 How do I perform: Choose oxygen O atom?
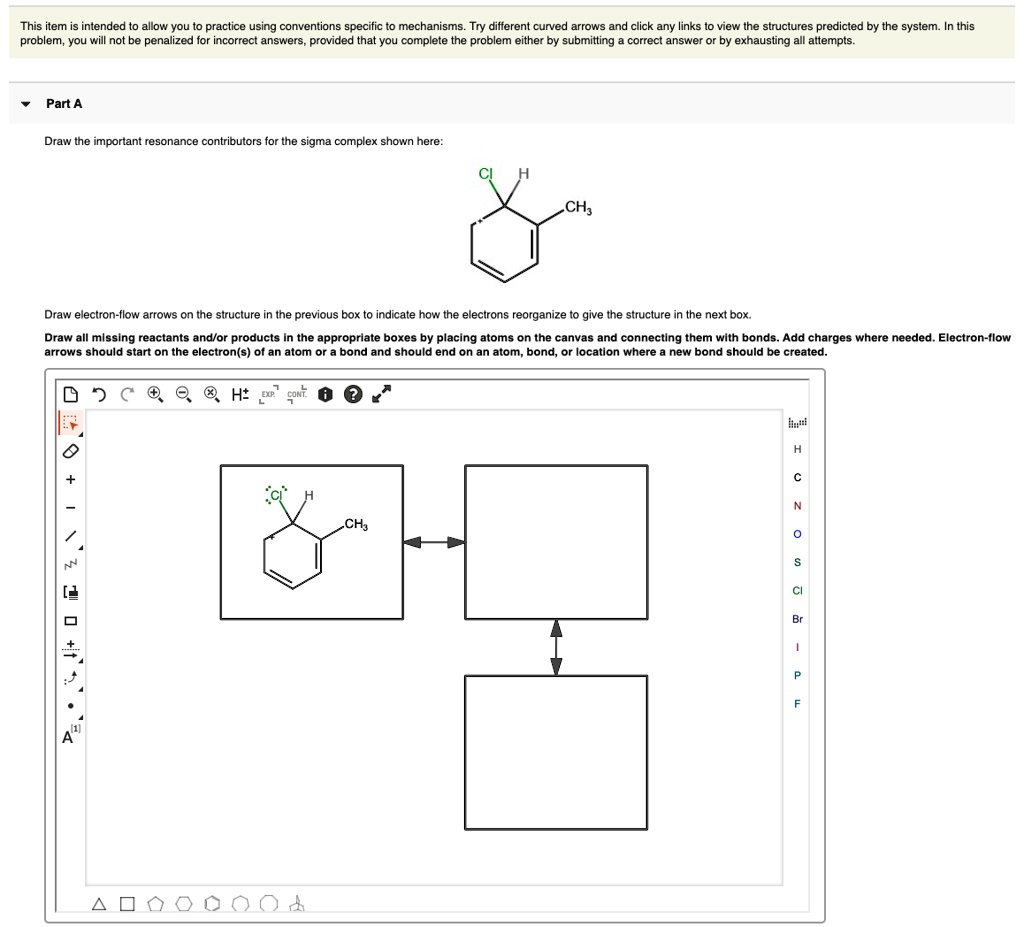tap(797, 534)
